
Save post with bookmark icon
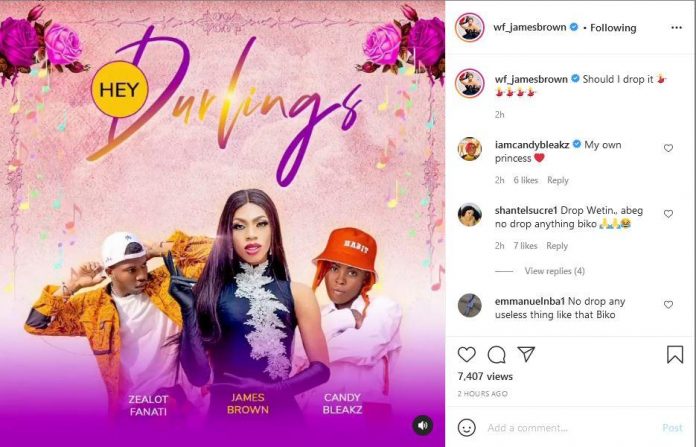click(x=675, y=354)
